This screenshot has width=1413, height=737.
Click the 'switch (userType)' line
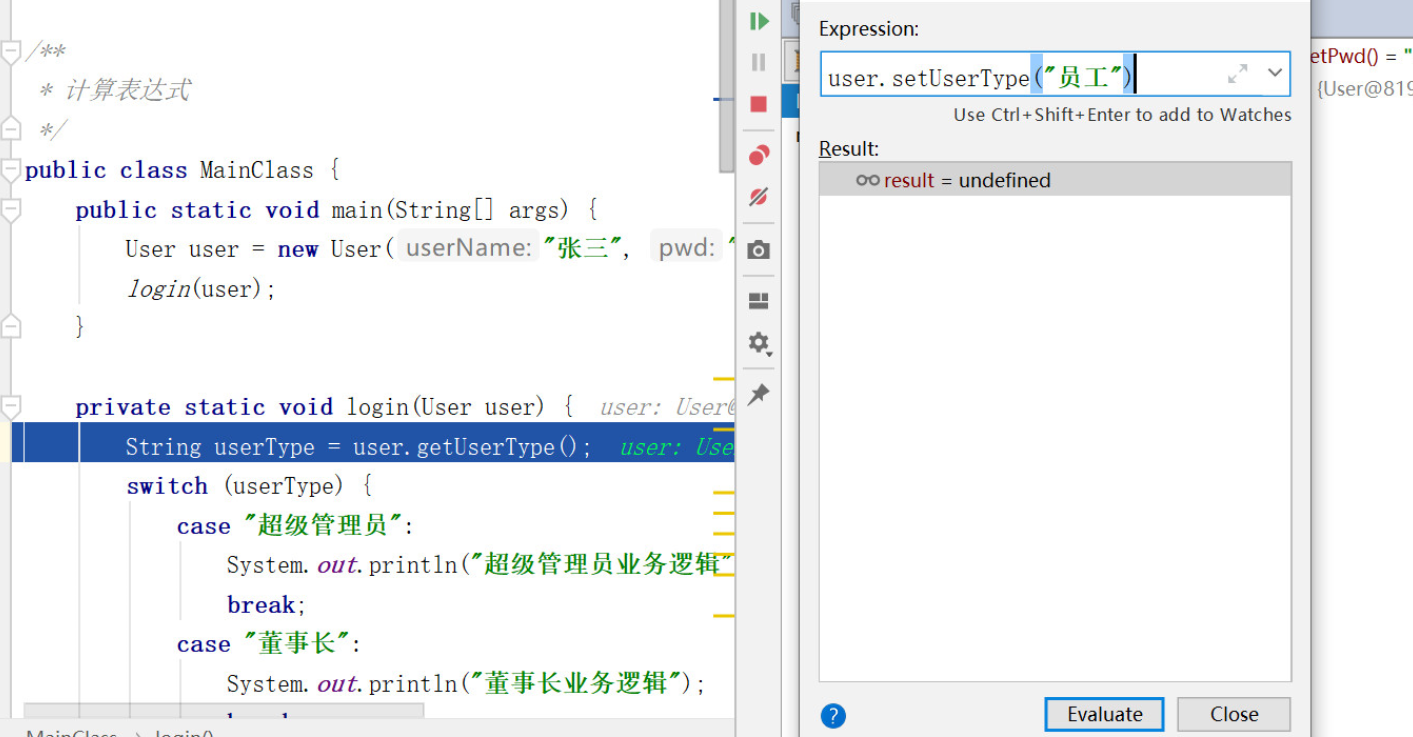pos(250,486)
